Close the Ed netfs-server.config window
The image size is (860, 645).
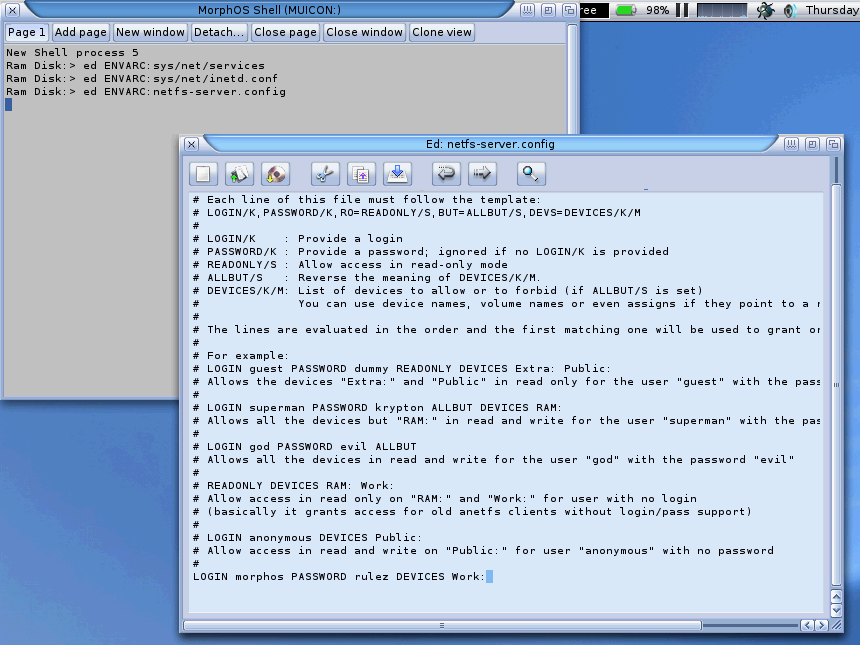coord(191,144)
